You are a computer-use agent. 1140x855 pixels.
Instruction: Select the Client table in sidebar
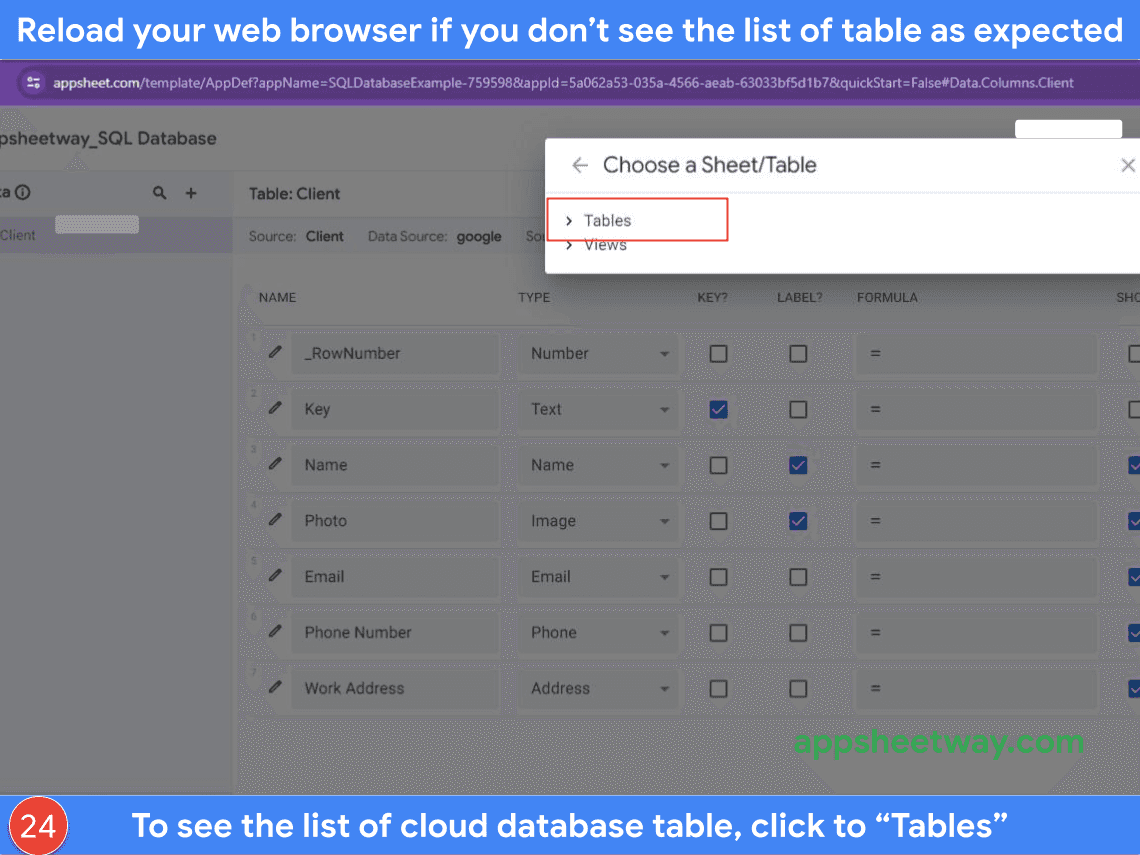18,235
